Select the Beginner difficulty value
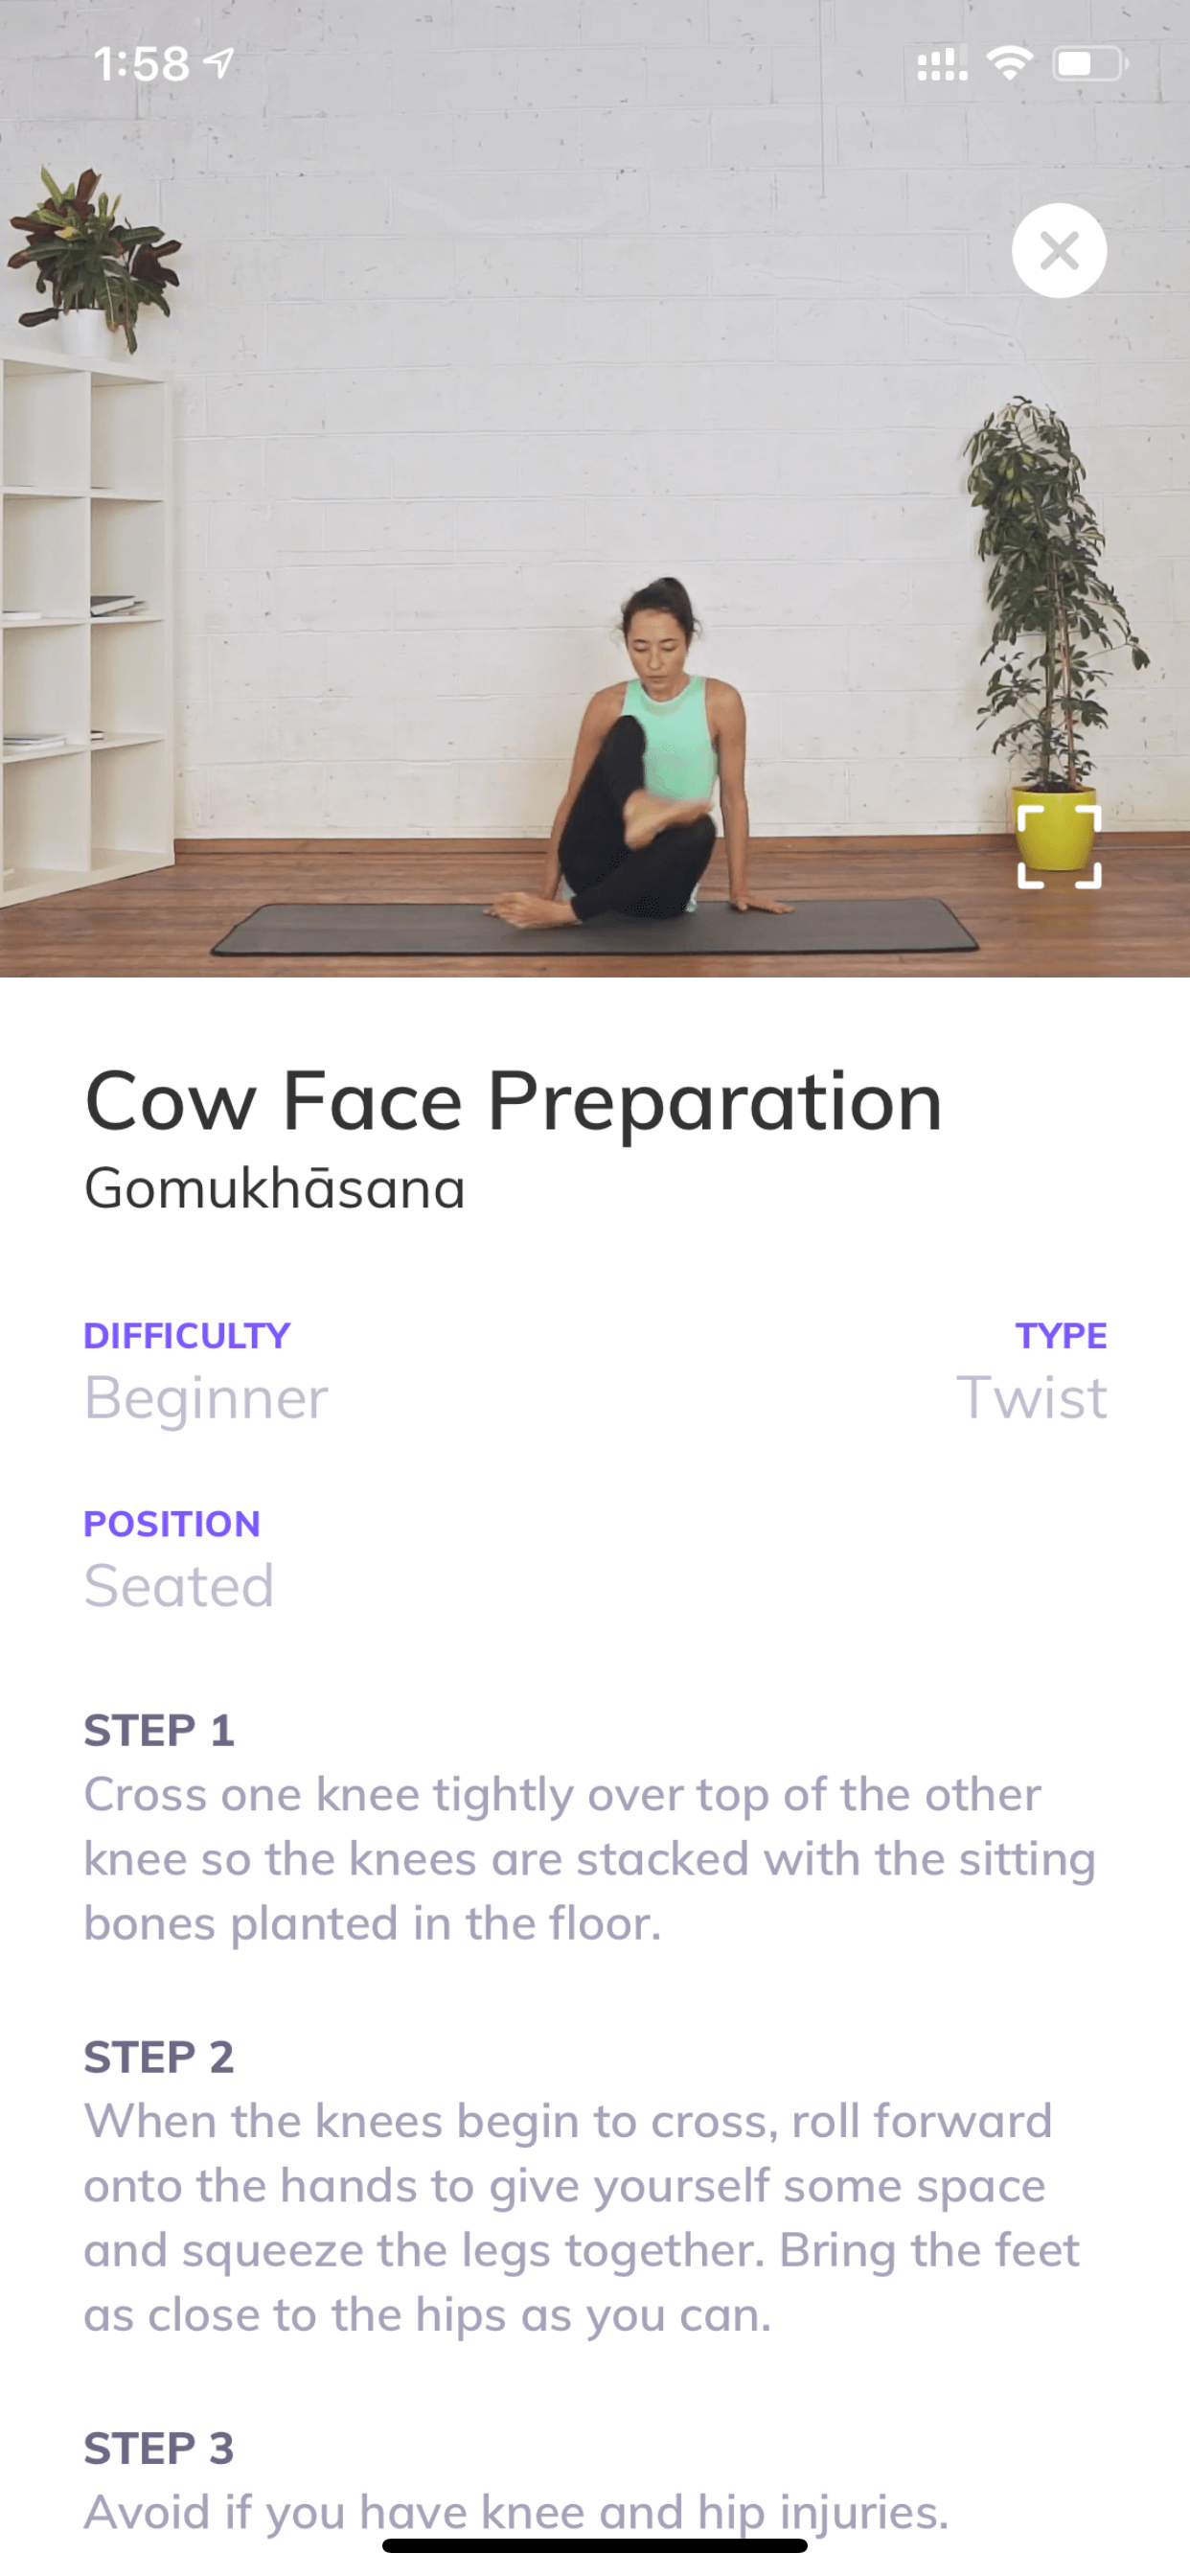The height and width of the screenshot is (2576, 1190). (x=206, y=1397)
